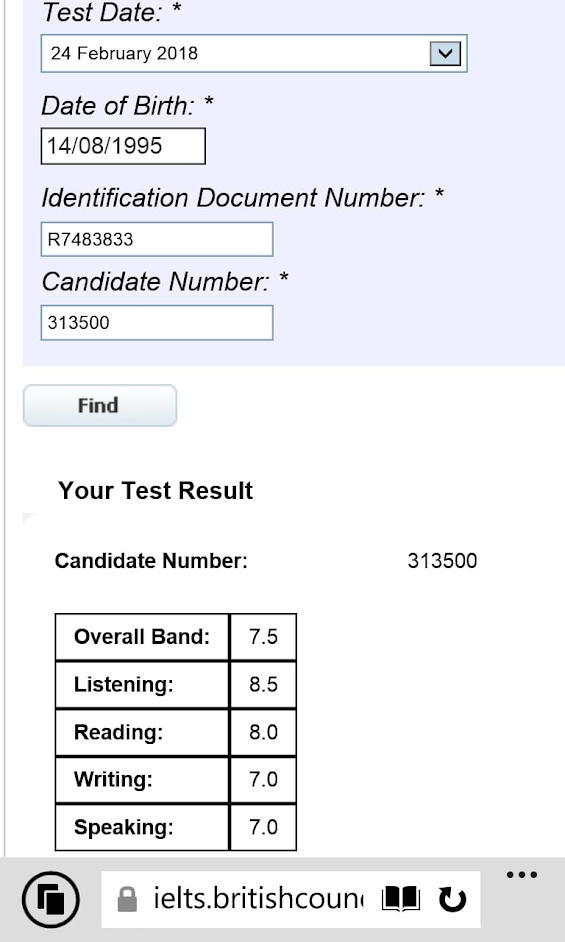Select the Listening score 8.5 cell
This screenshot has height=942, width=565.
click(x=263, y=684)
